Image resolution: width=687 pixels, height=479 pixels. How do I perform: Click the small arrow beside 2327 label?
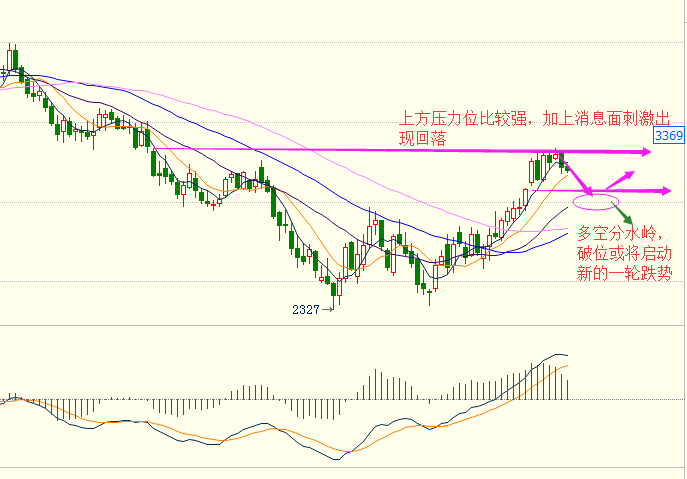(327, 310)
